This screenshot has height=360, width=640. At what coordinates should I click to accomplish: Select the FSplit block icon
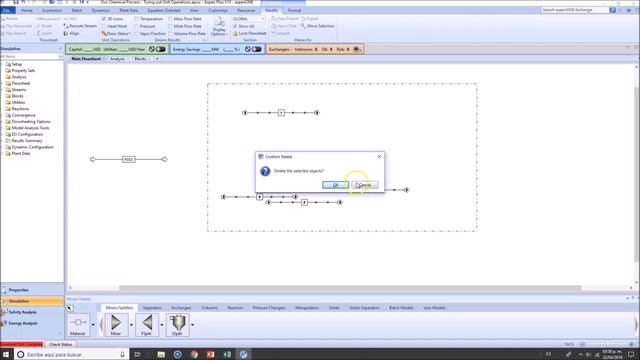147,324
